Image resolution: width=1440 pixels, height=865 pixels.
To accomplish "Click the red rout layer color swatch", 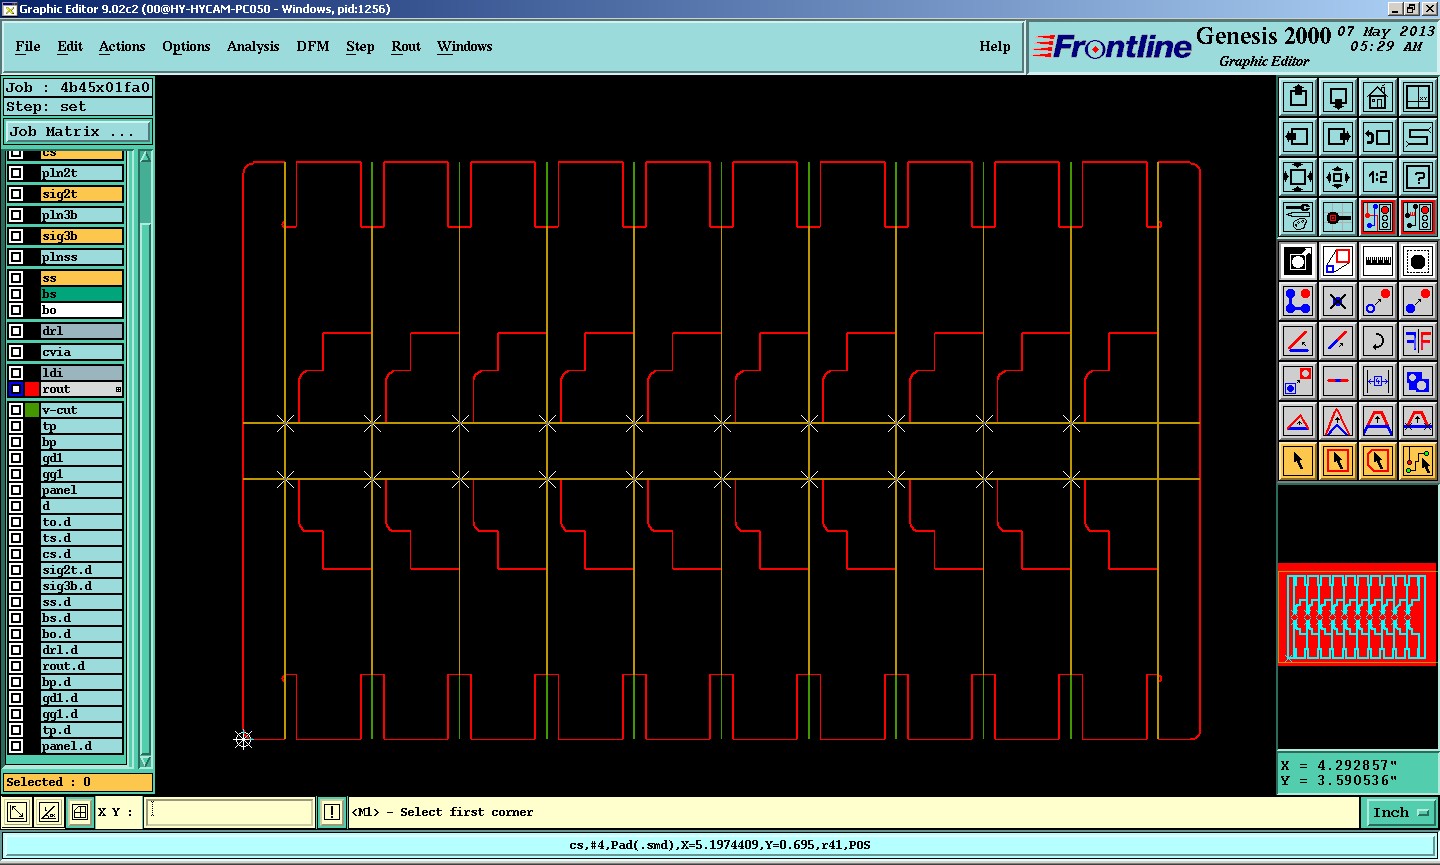I will (x=32, y=389).
